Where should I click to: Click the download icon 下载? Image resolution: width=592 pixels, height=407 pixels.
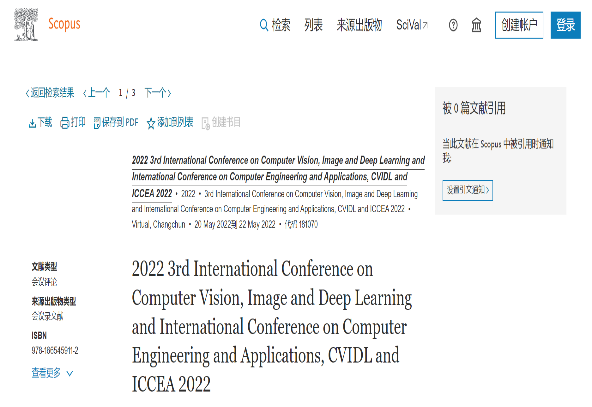click(x=32, y=123)
